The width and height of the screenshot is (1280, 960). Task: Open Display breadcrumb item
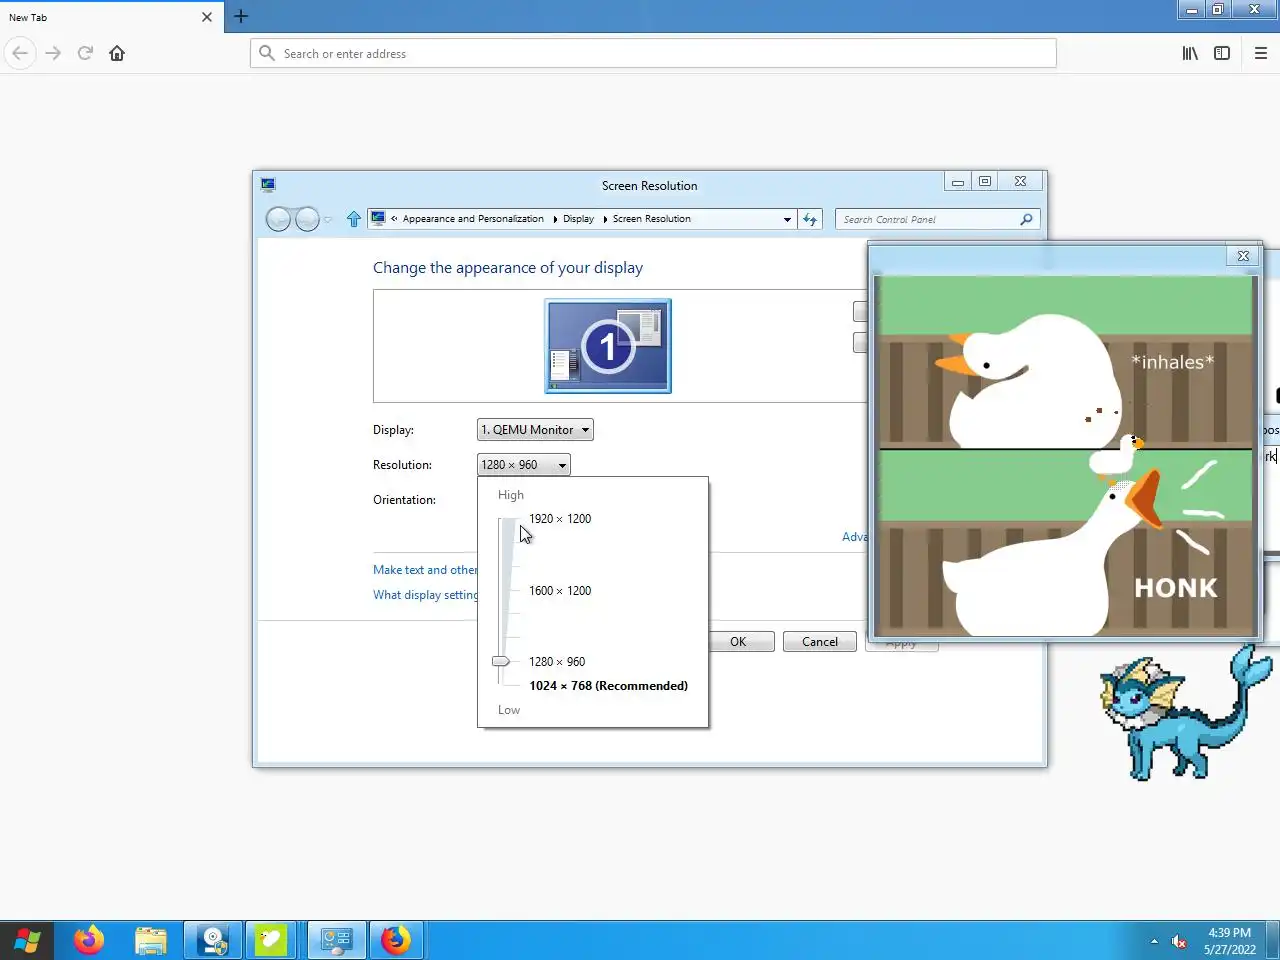pos(578,219)
